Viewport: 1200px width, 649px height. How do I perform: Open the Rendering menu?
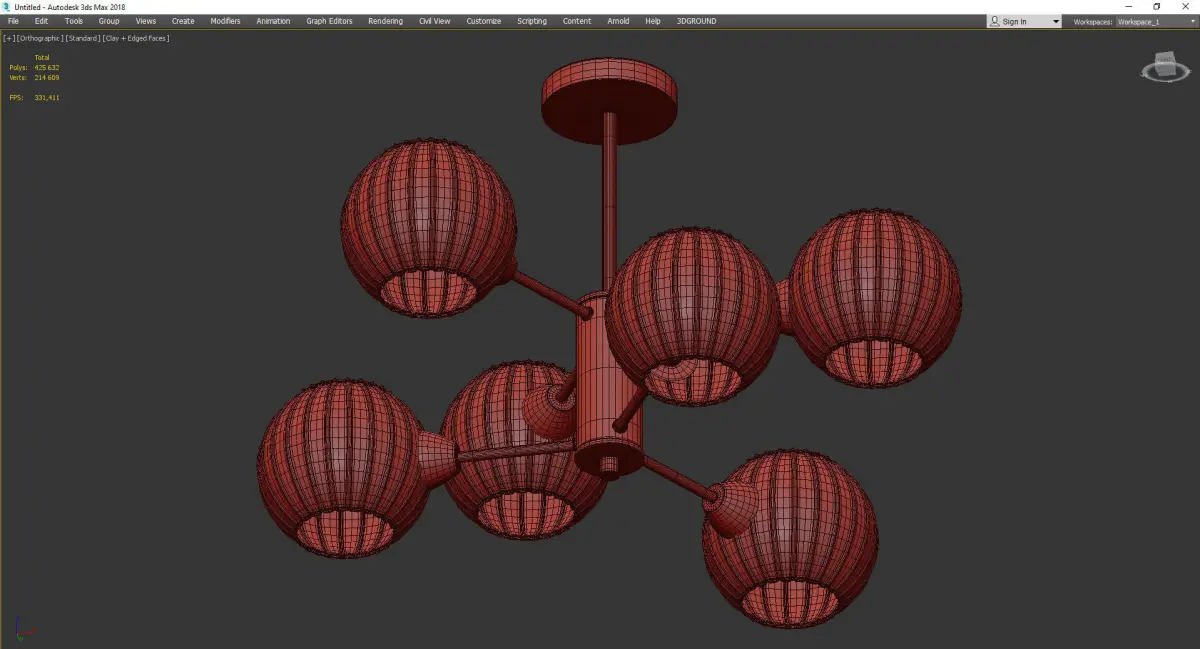[x=385, y=21]
